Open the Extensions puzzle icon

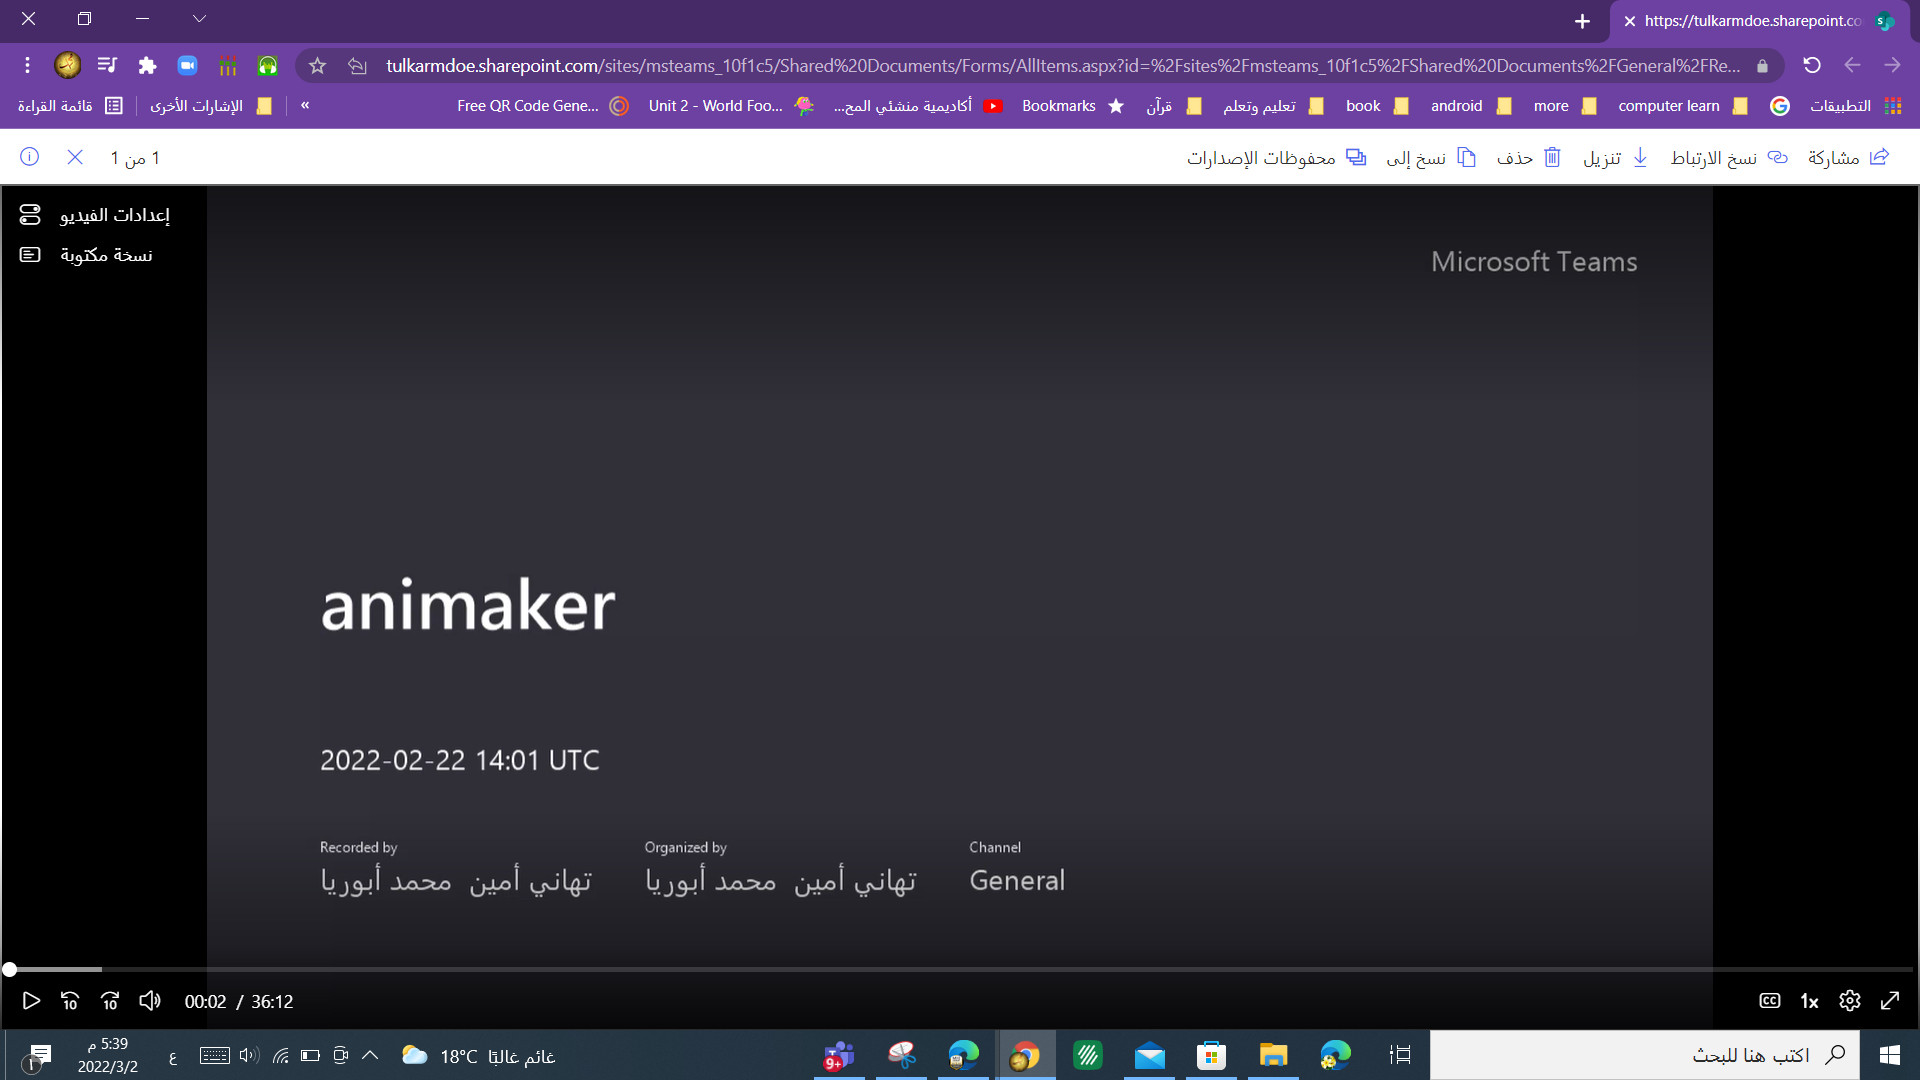[x=147, y=66]
